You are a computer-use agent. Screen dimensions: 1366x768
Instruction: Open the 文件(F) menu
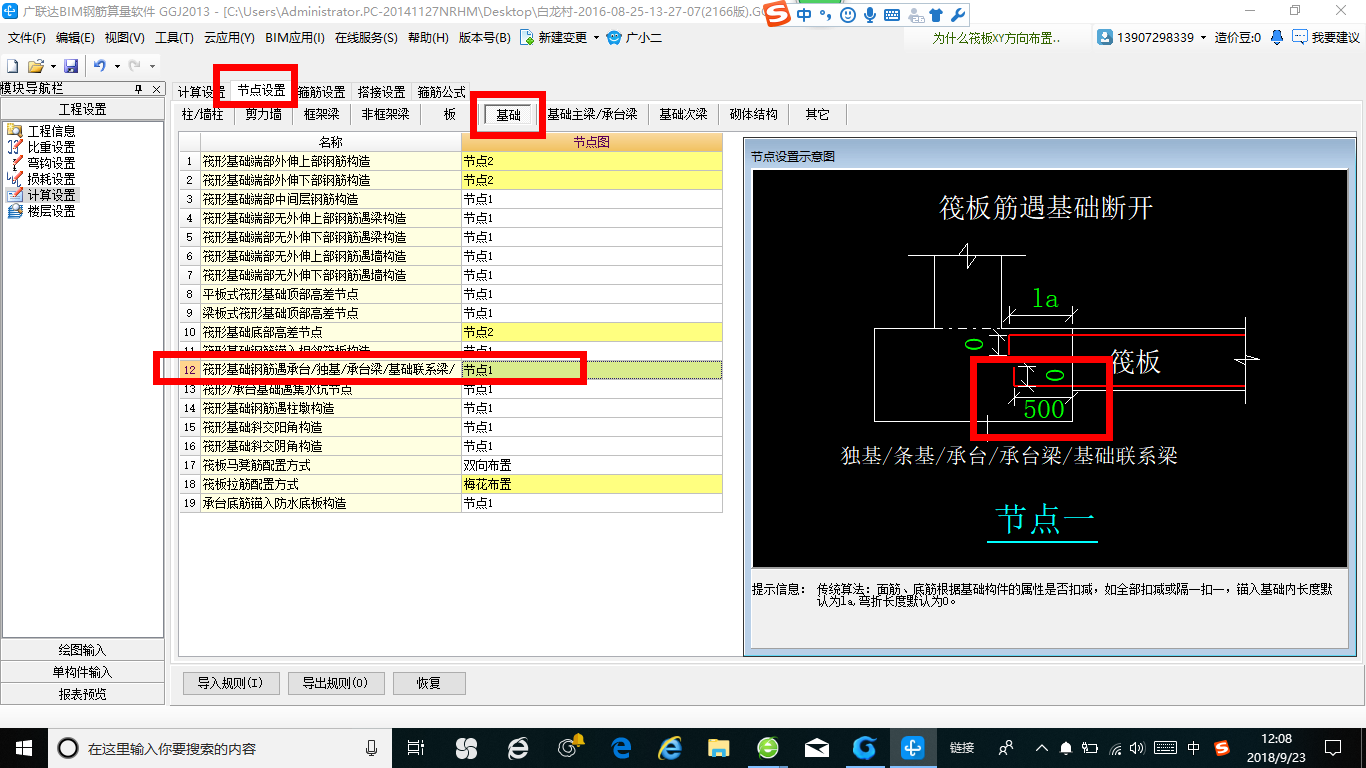point(27,38)
